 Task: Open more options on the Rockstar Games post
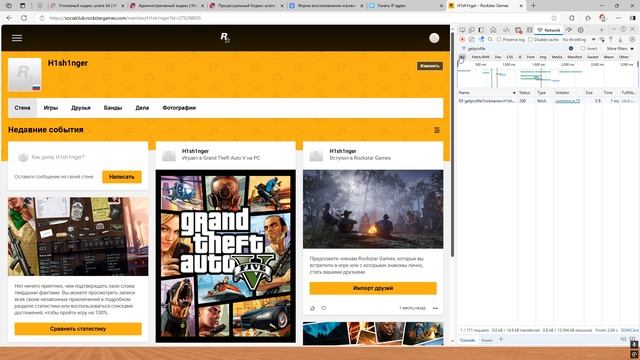coord(435,308)
